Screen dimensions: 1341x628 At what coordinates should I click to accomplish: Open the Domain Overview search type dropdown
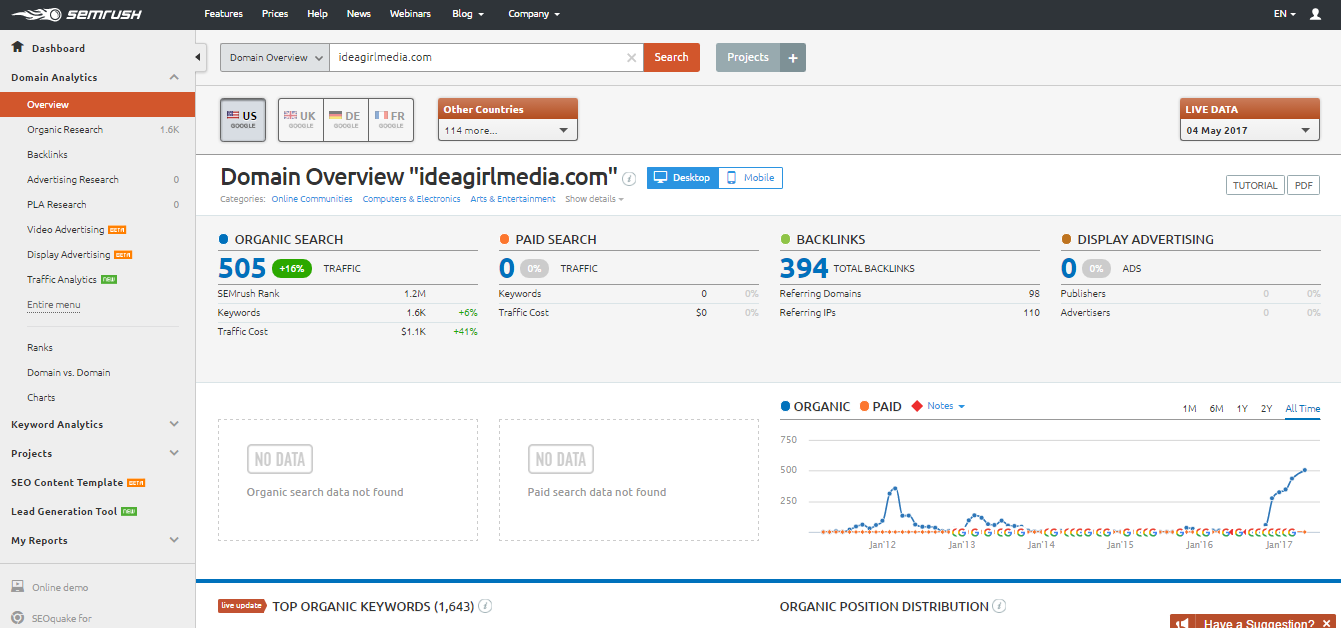tap(275, 58)
